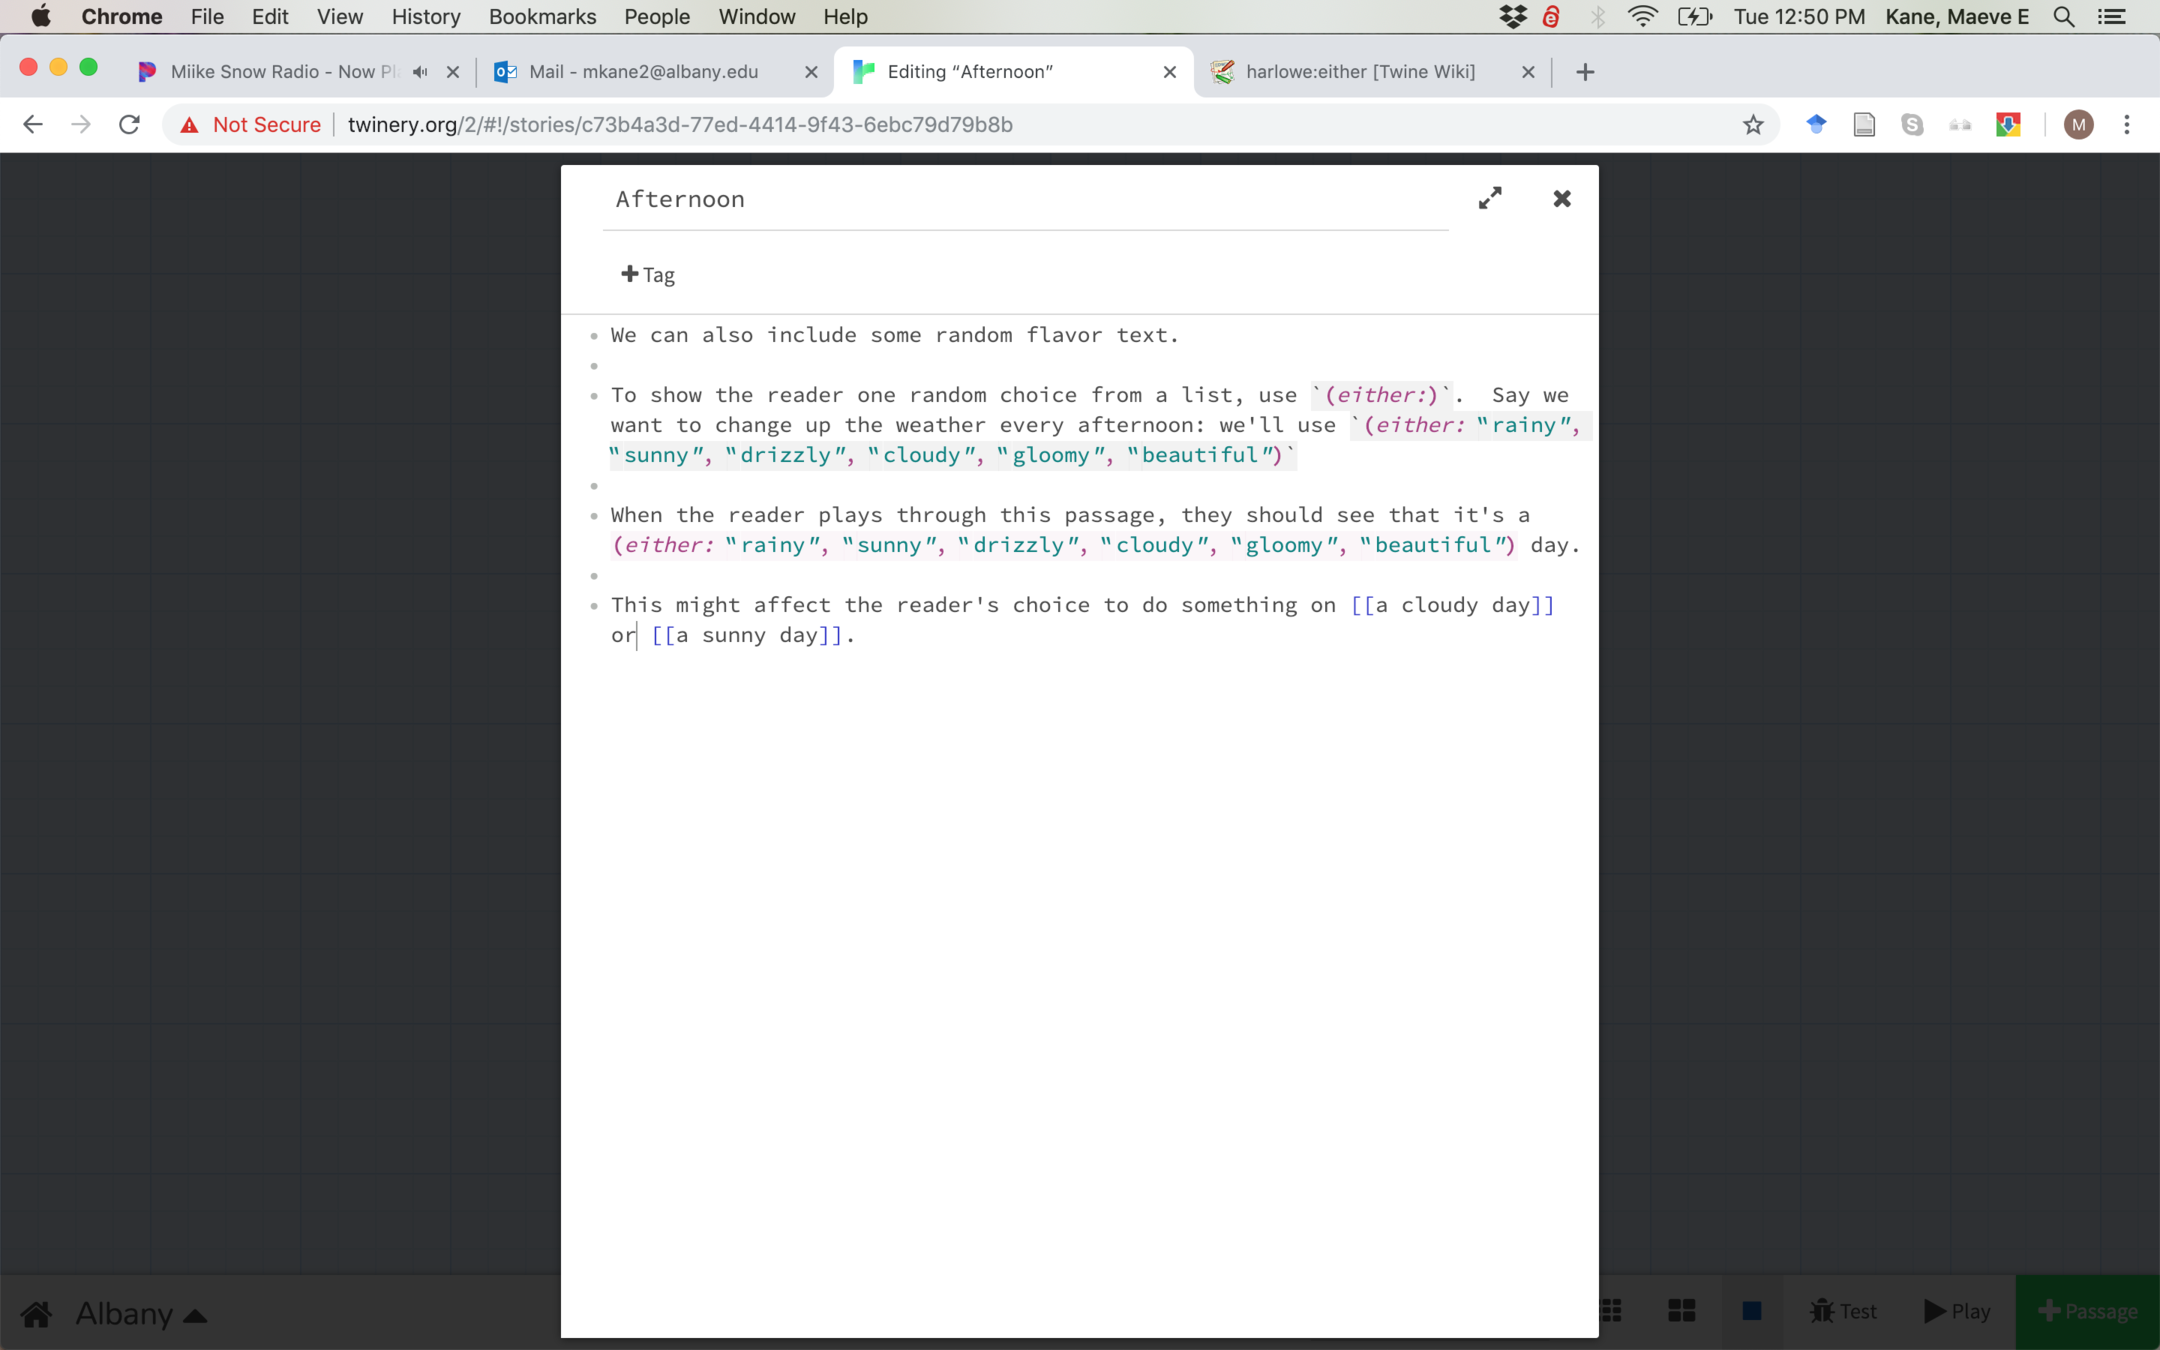This screenshot has height=1350, width=2160.
Task: Add a new passage with +Passage
Action: click(x=2087, y=1311)
